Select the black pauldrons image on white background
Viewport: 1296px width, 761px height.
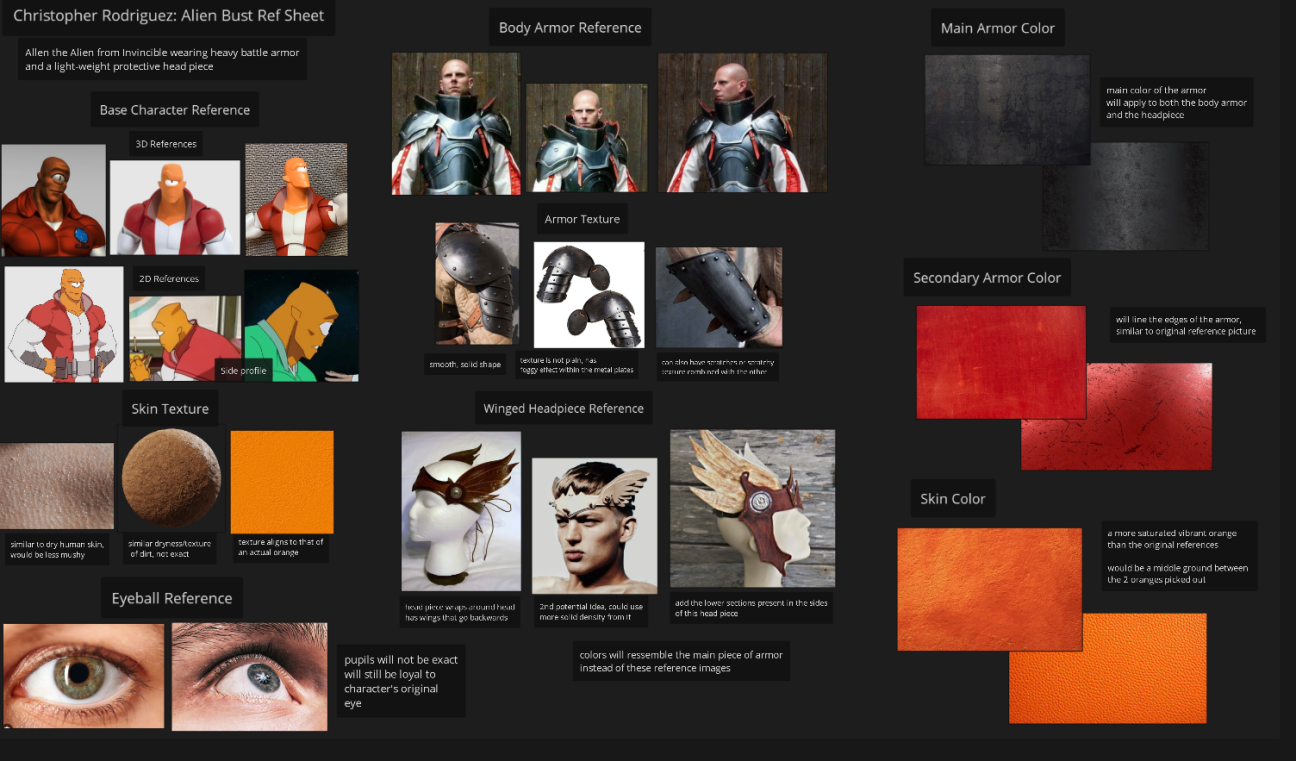tap(589, 295)
